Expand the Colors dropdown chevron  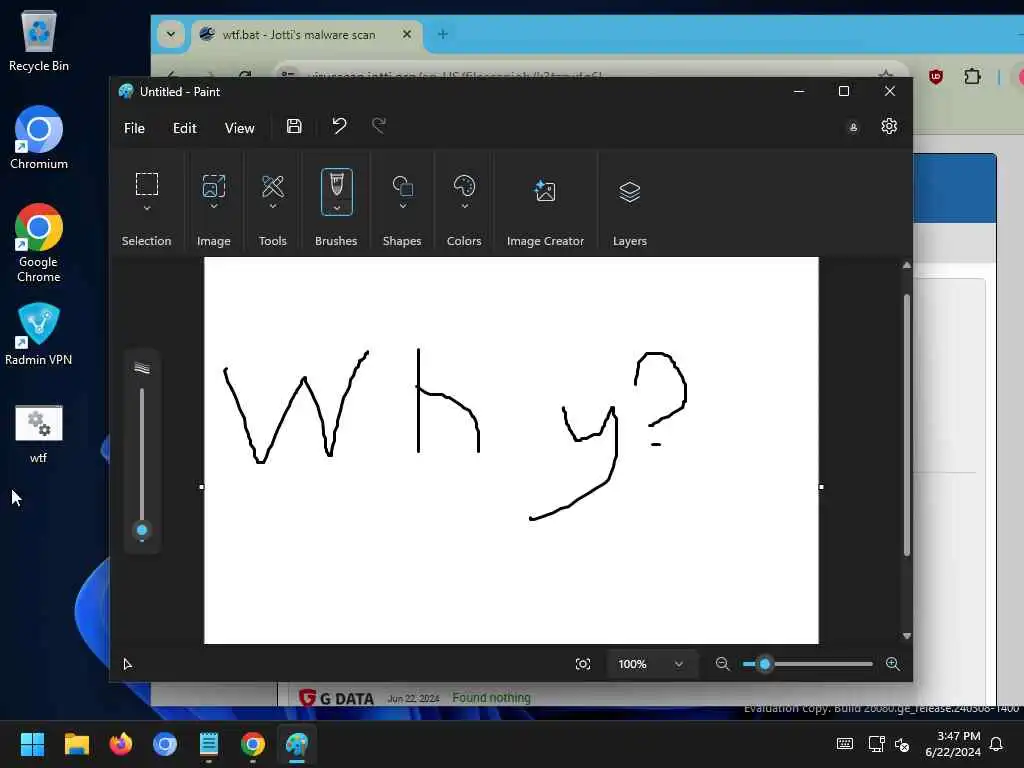[464, 206]
